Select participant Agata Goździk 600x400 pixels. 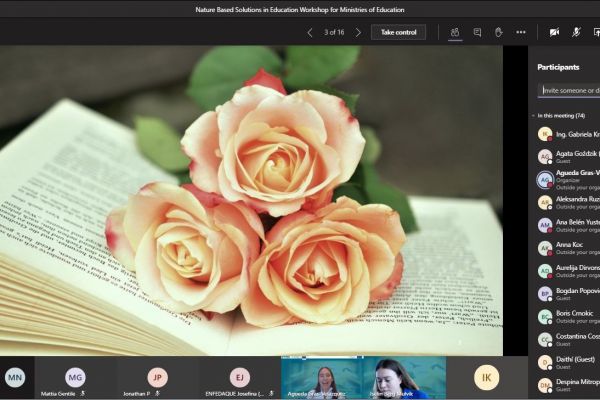569,157
